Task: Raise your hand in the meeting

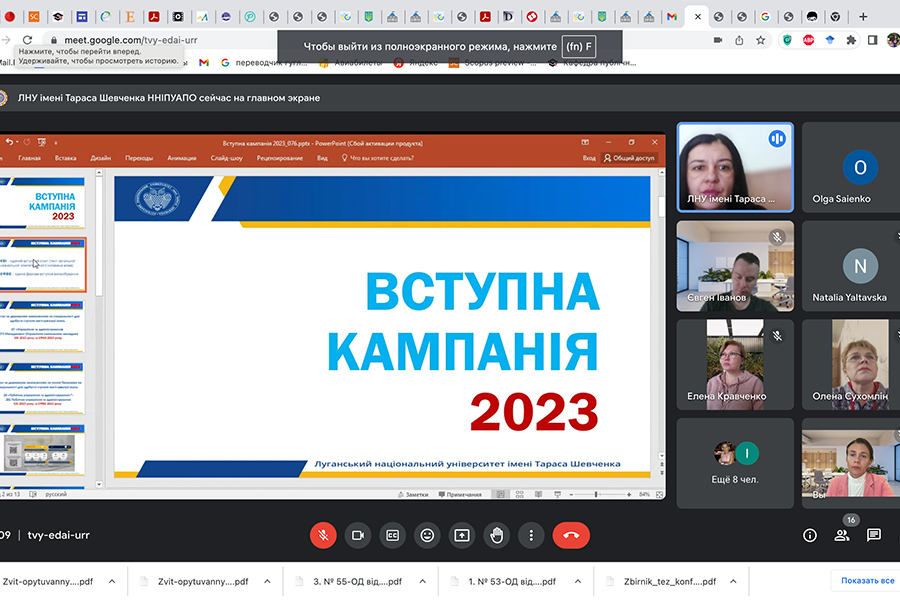Action: coord(496,535)
